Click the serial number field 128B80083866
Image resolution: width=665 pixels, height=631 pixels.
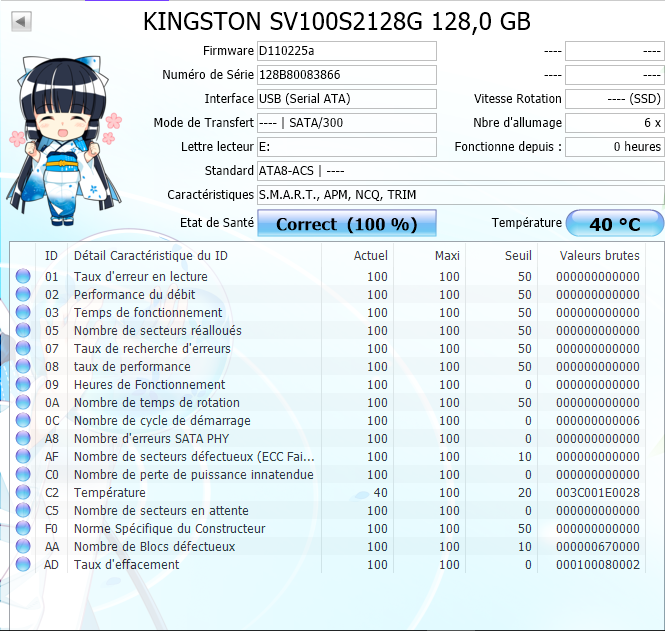point(346,75)
